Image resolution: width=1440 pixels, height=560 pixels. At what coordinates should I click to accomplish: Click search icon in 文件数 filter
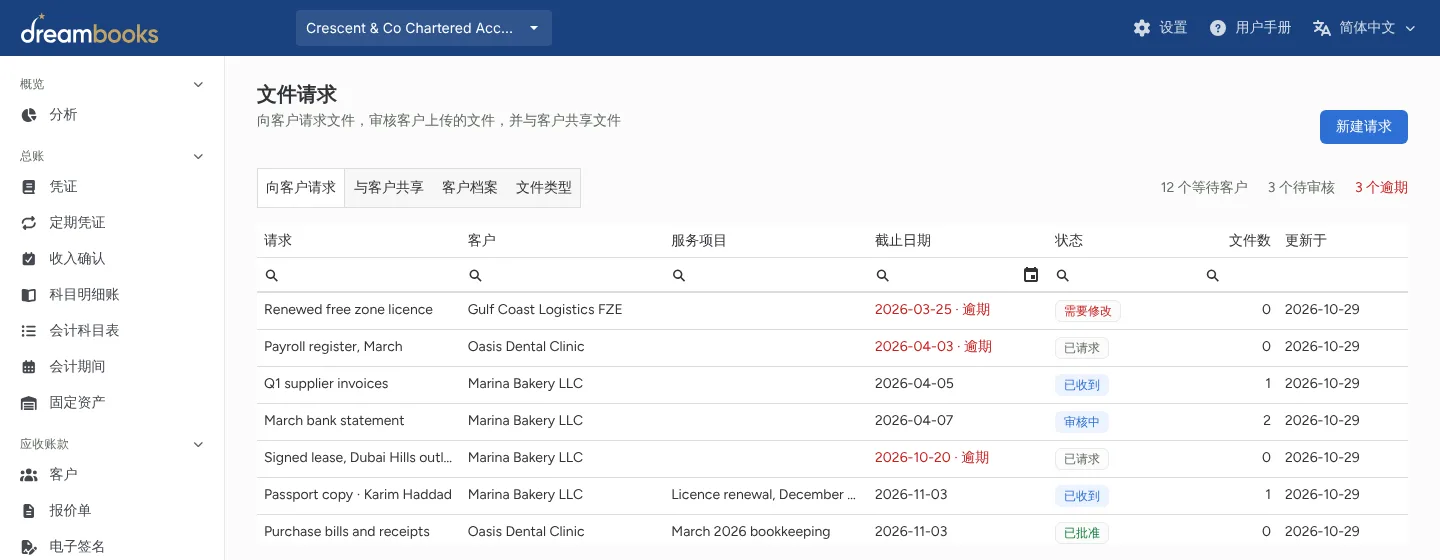pyautogui.click(x=1212, y=275)
